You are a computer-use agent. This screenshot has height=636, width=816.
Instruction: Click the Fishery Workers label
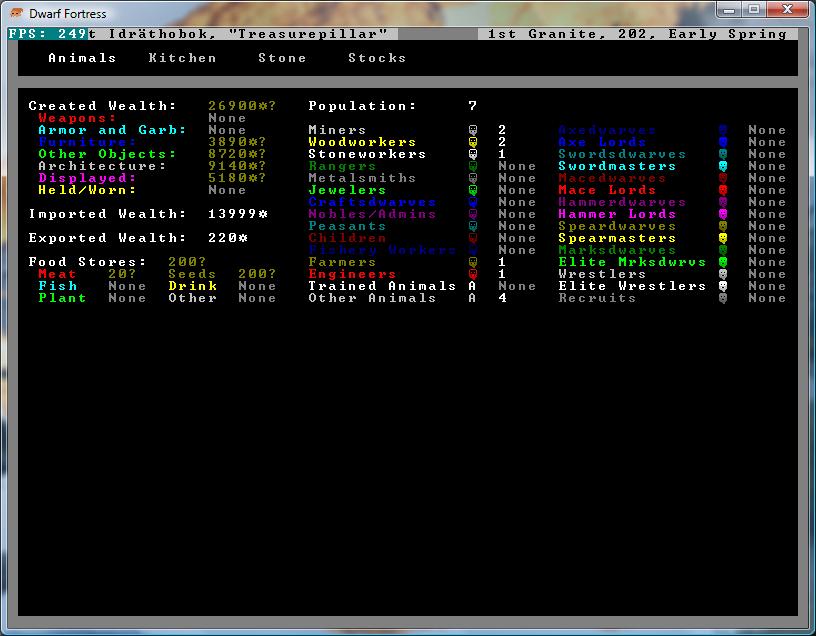pyautogui.click(x=382, y=250)
